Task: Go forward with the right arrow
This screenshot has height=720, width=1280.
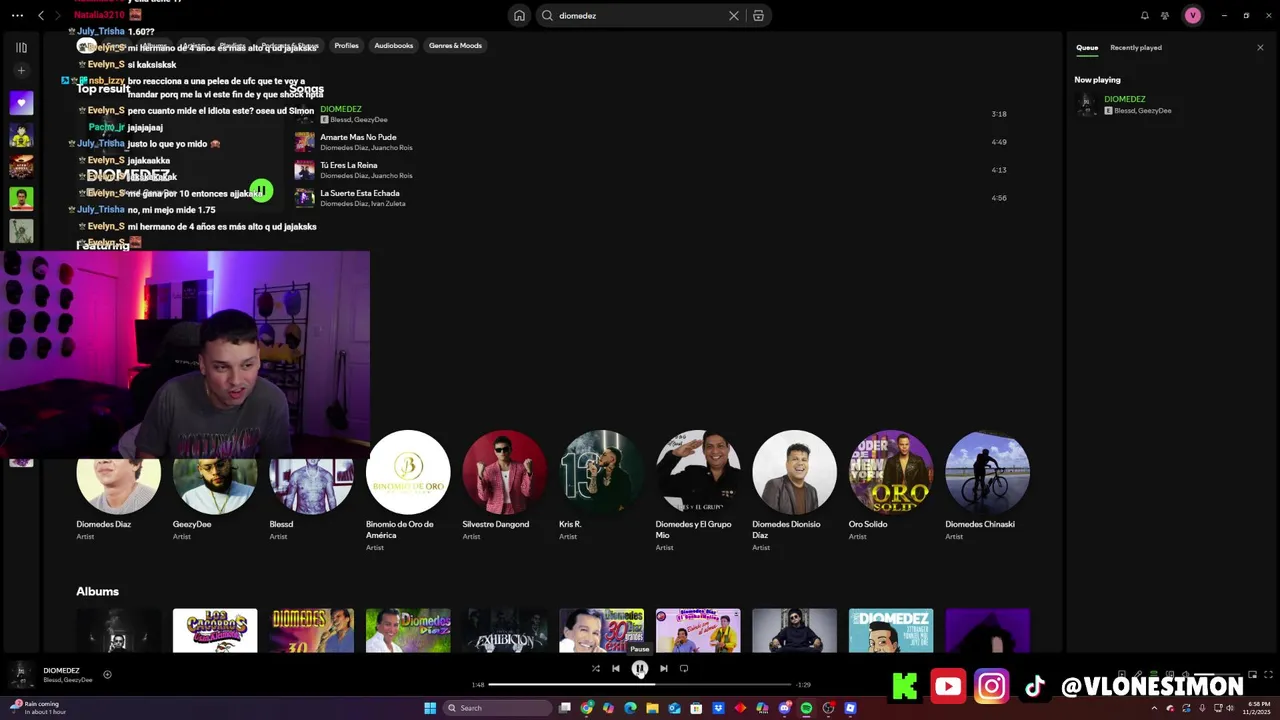Action: (x=58, y=15)
